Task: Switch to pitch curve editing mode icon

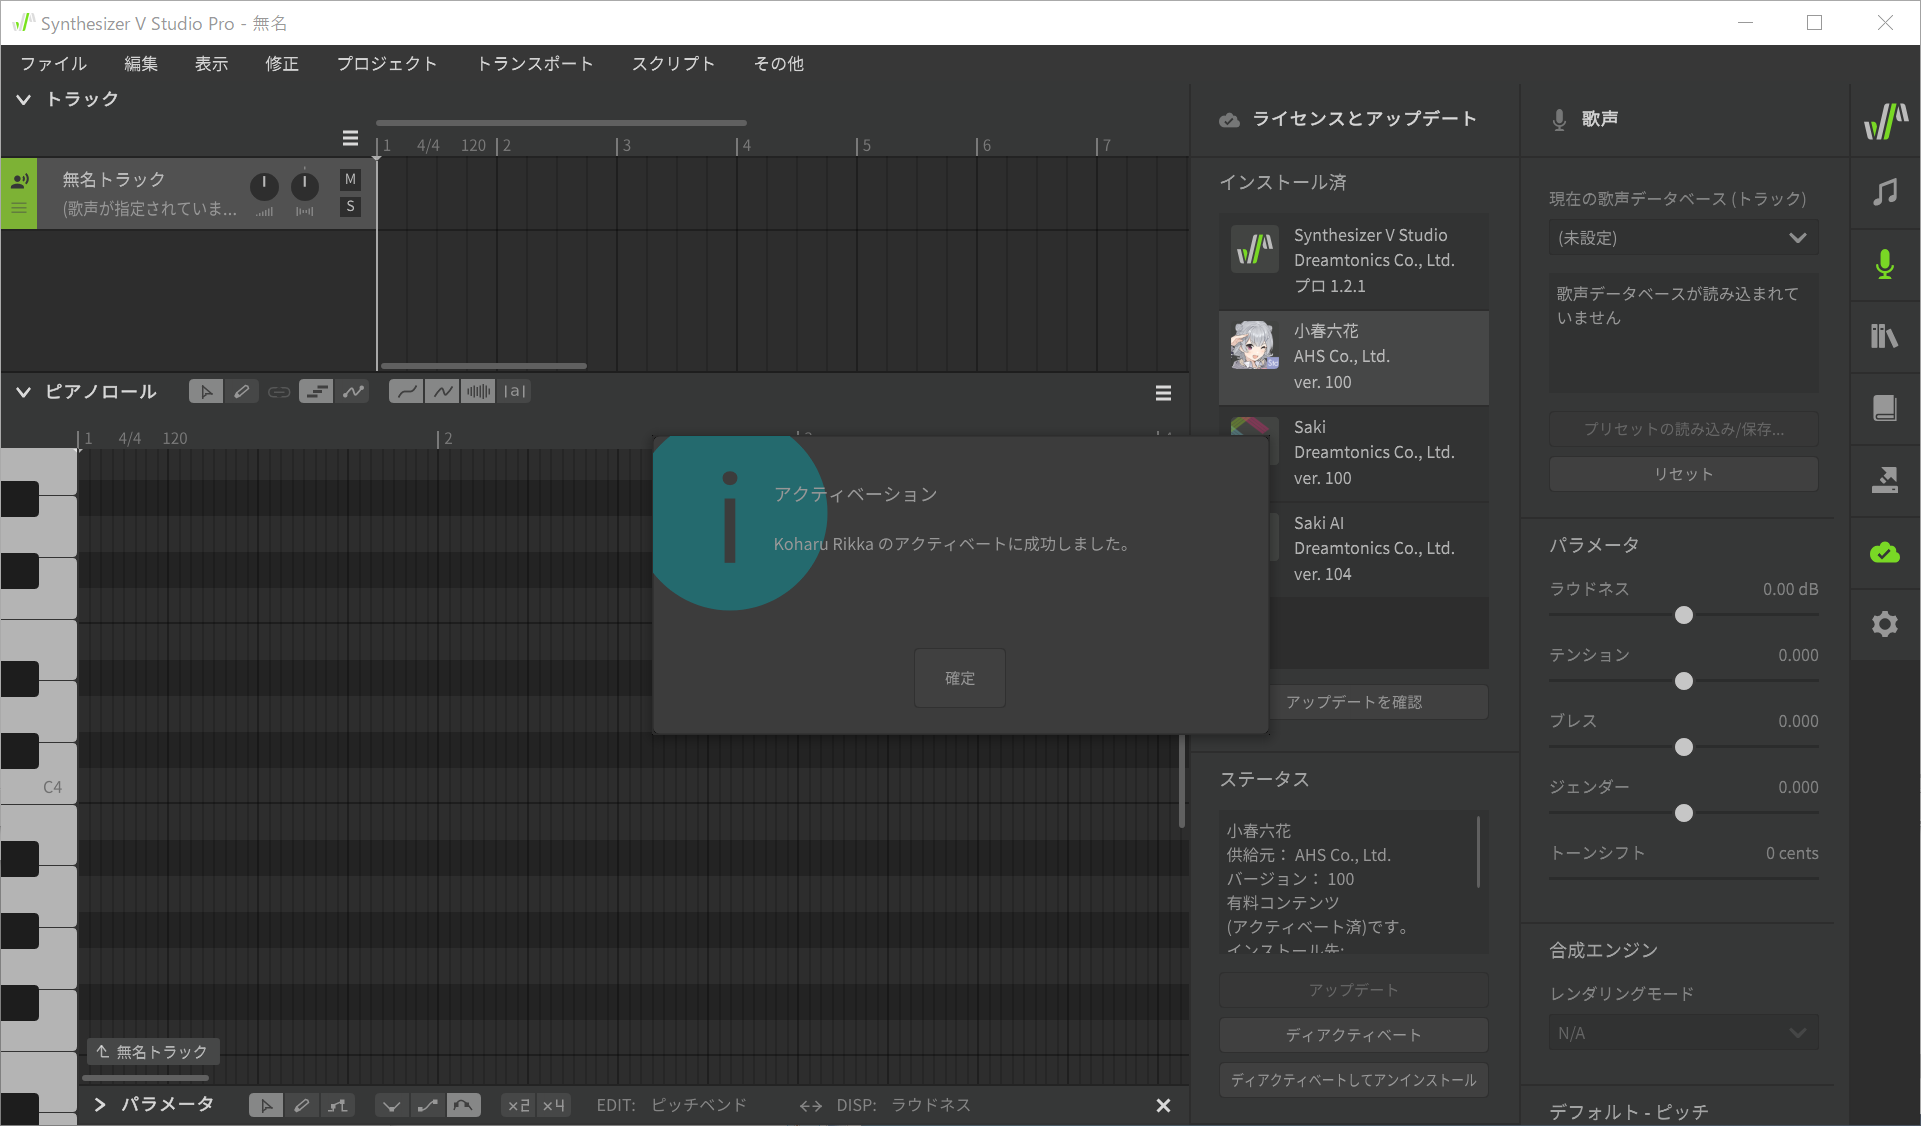Action: point(352,392)
